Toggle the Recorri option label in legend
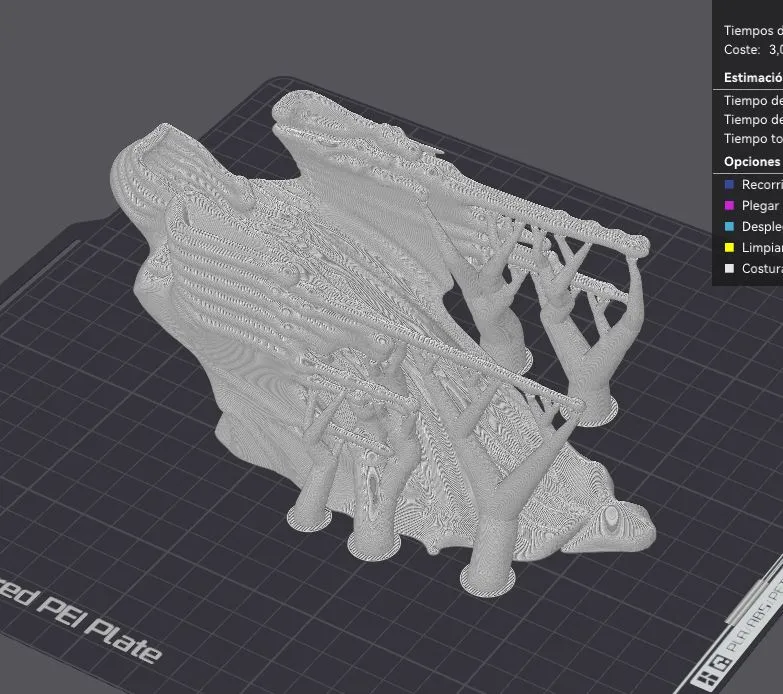Image resolution: width=783 pixels, height=694 pixels. coord(762,185)
